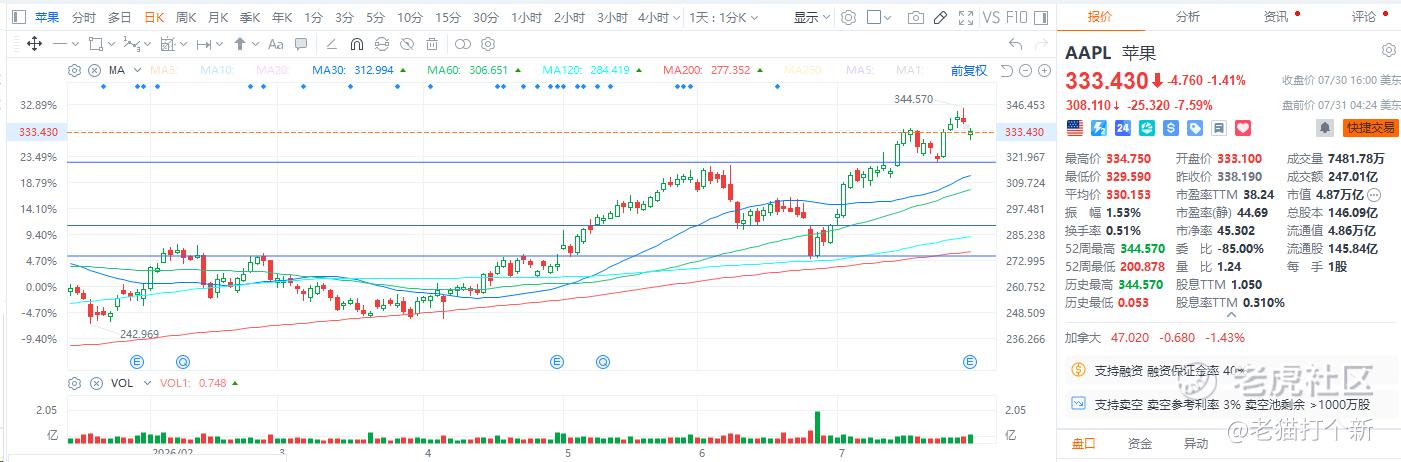Select the 资金 tab at panel bottom
The height and width of the screenshot is (462, 1401).
click(x=1140, y=444)
